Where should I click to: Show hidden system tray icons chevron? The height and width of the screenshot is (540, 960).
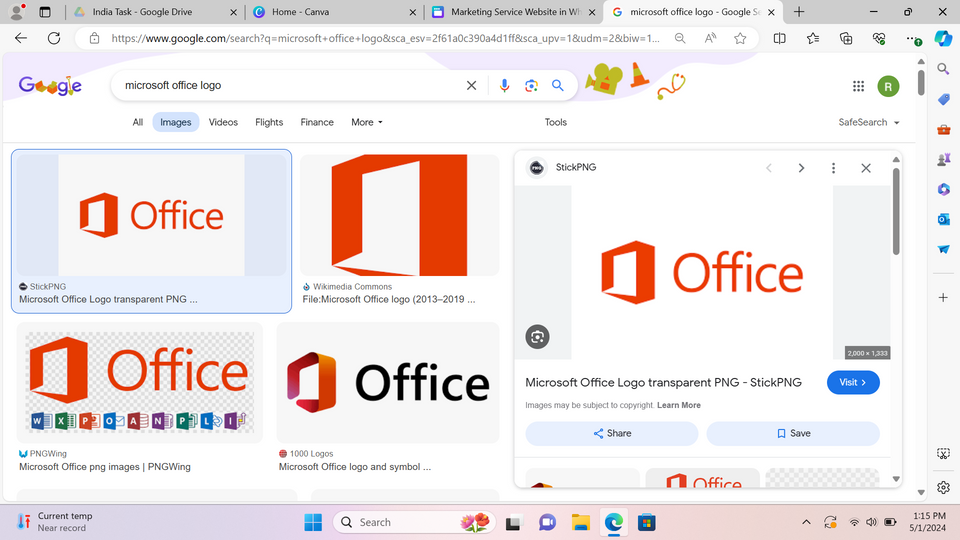pyautogui.click(x=806, y=522)
